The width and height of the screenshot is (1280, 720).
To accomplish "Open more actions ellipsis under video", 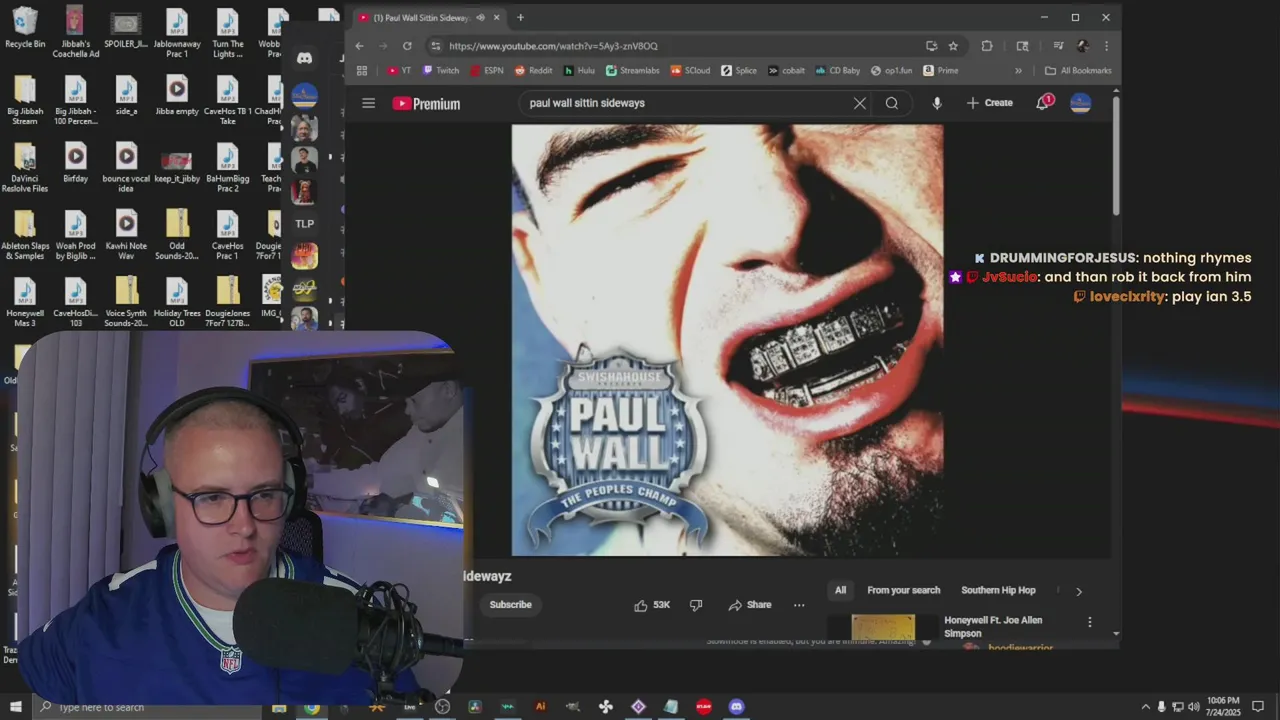I will [799, 605].
